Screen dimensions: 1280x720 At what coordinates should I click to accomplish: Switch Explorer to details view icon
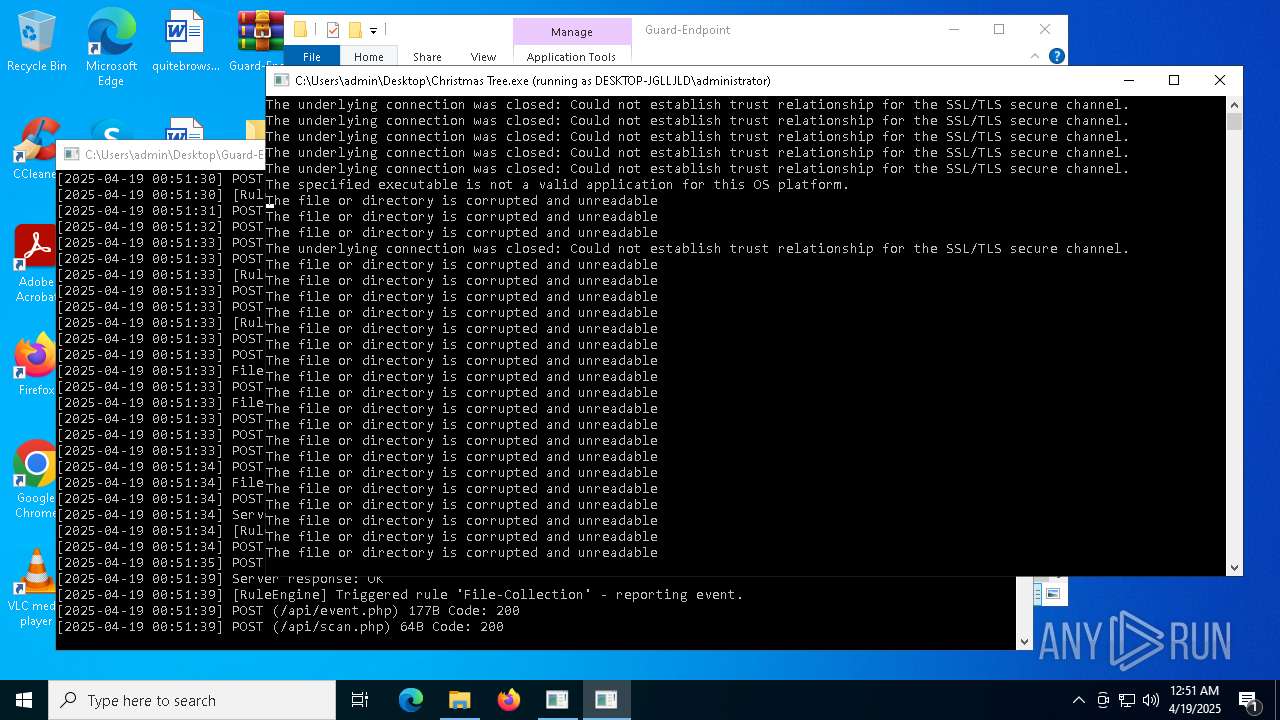click(1039, 593)
